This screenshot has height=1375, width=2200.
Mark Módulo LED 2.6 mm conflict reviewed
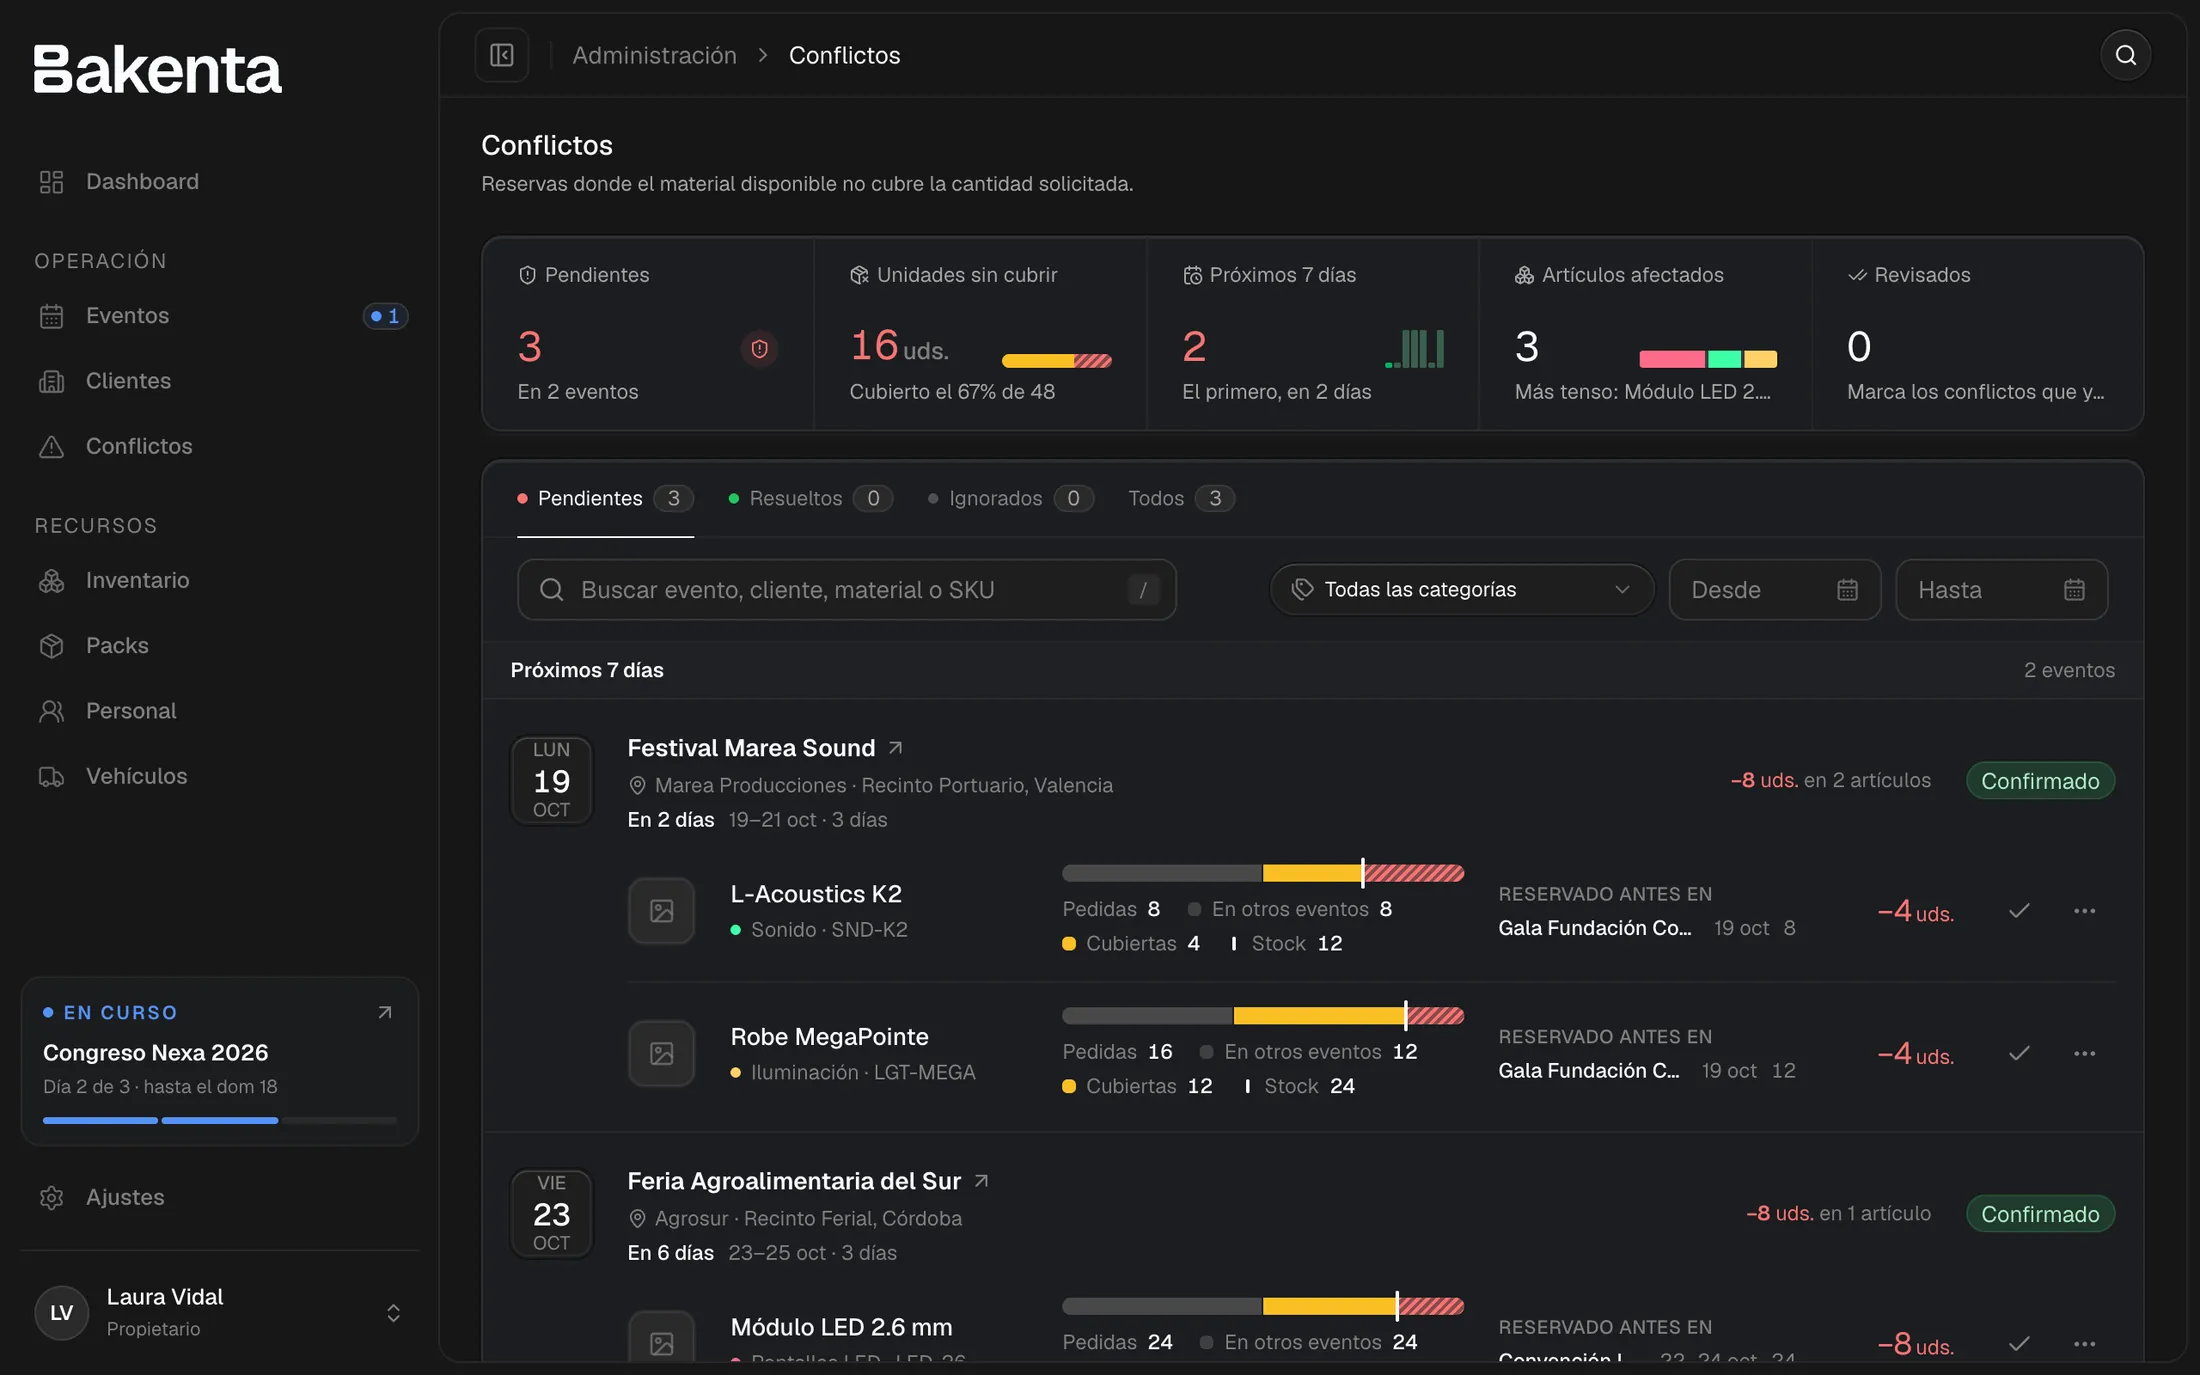click(2019, 1344)
